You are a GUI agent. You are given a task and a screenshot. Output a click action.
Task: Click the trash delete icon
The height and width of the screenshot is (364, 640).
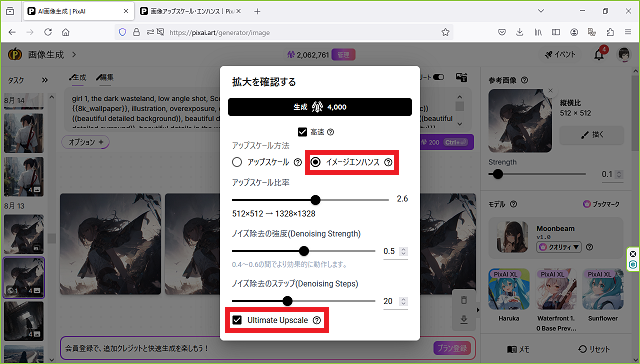click(464, 300)
